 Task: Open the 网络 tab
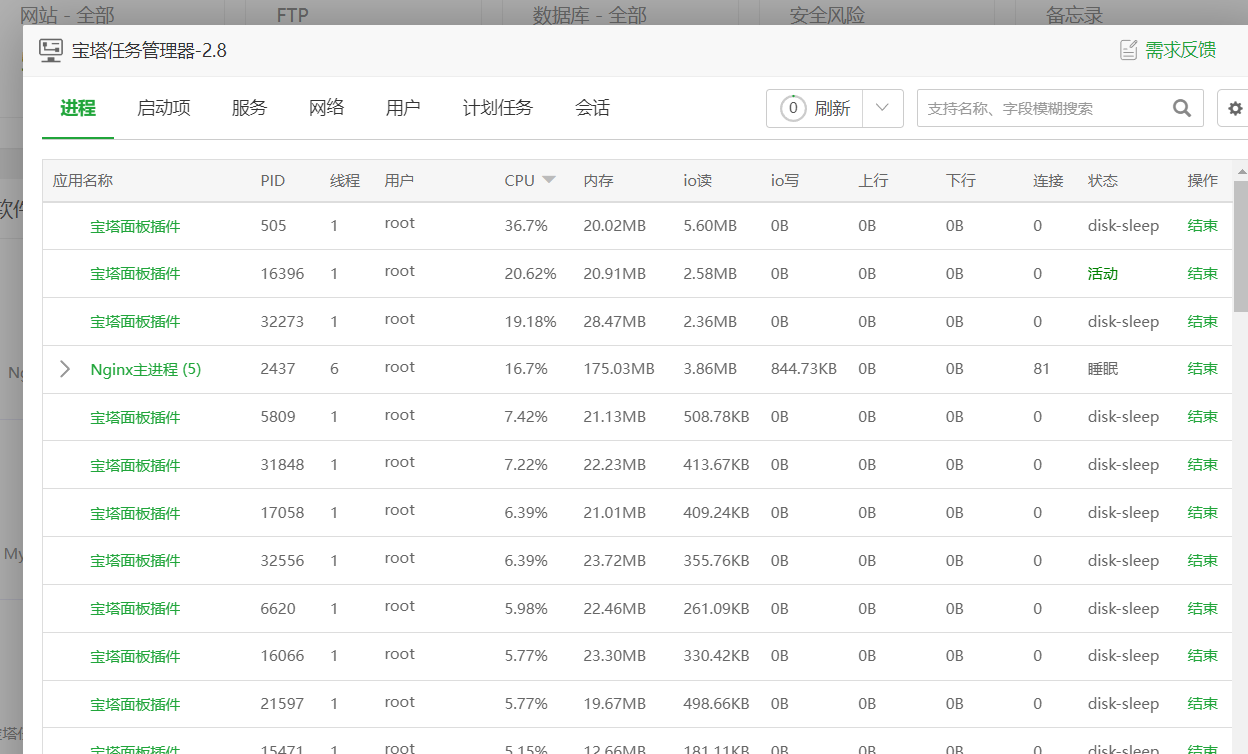326,108
